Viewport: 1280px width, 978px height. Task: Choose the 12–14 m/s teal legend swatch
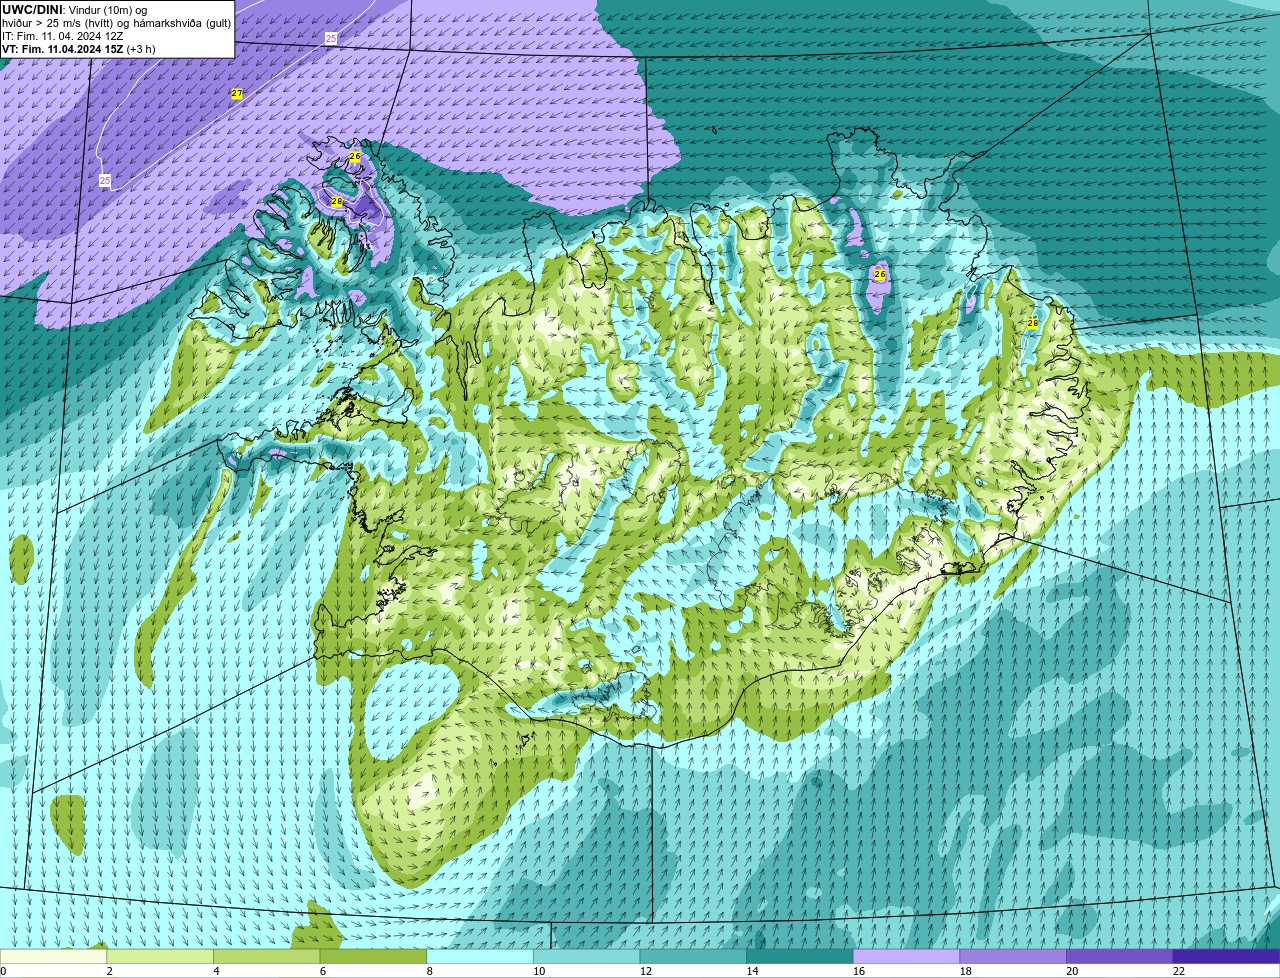[x=693, y=956]
